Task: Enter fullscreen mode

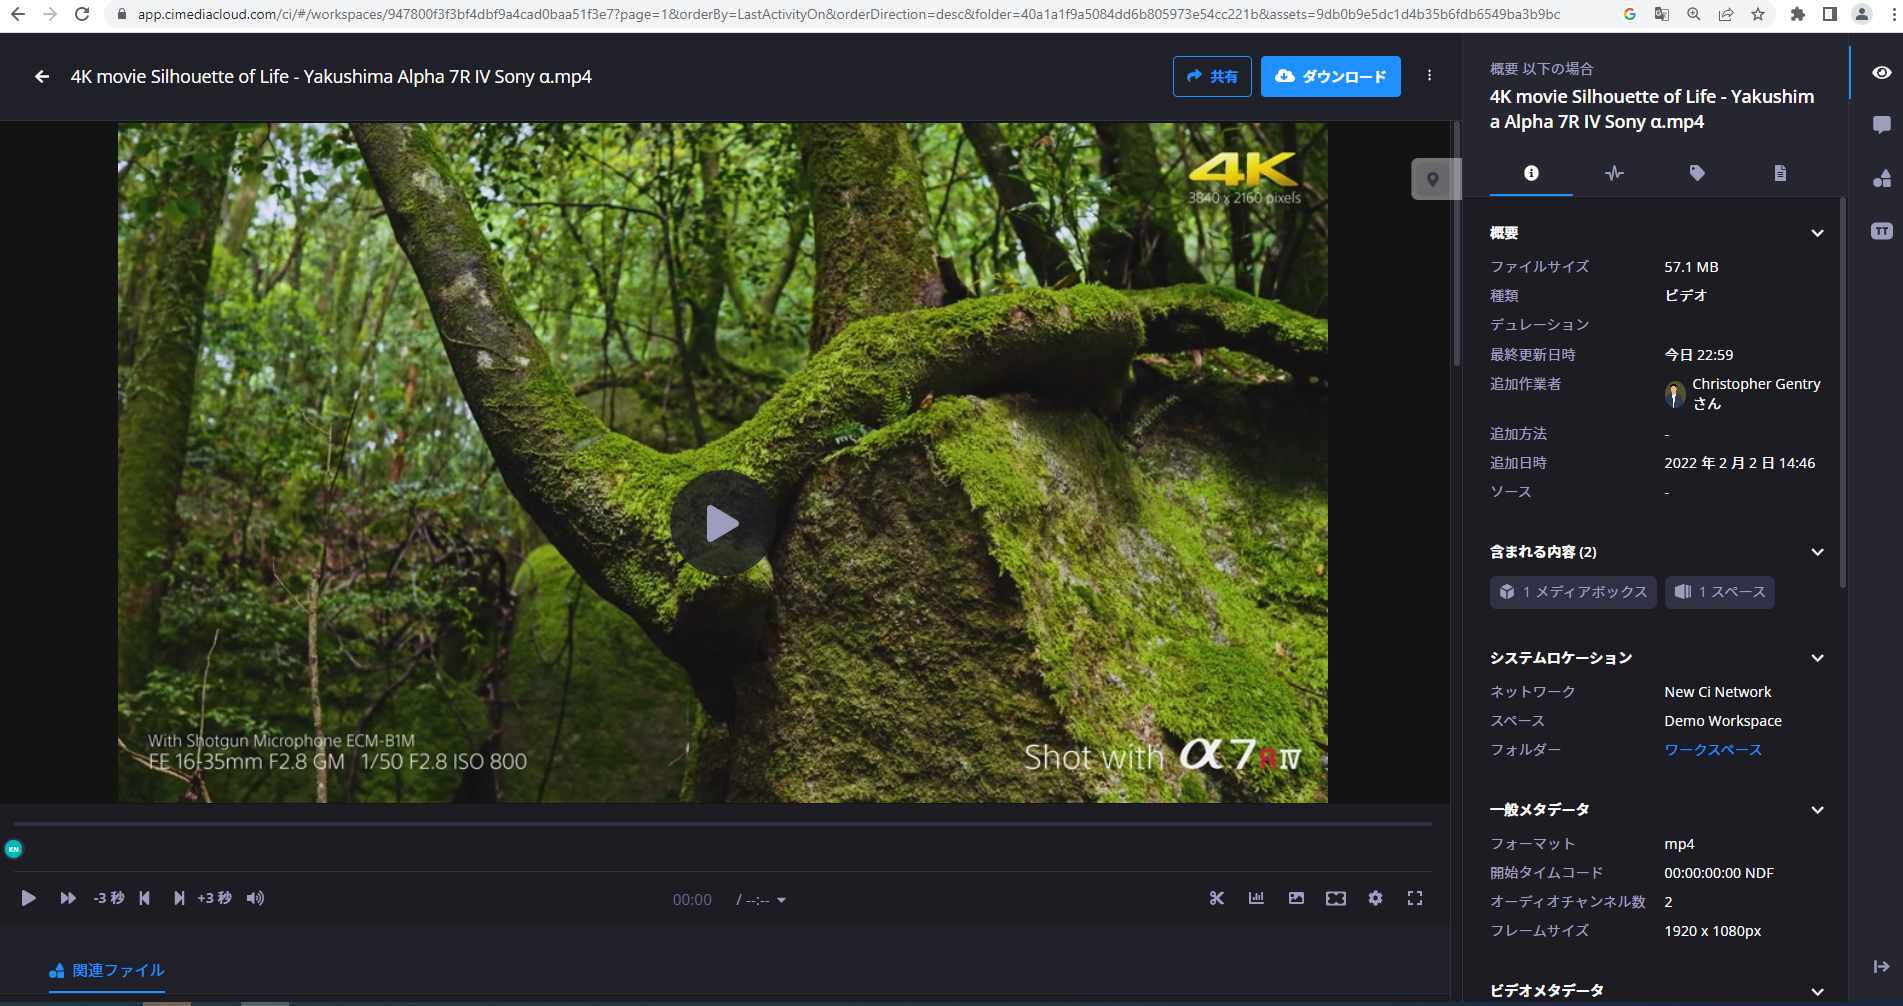Action: tap(1415, 898)
